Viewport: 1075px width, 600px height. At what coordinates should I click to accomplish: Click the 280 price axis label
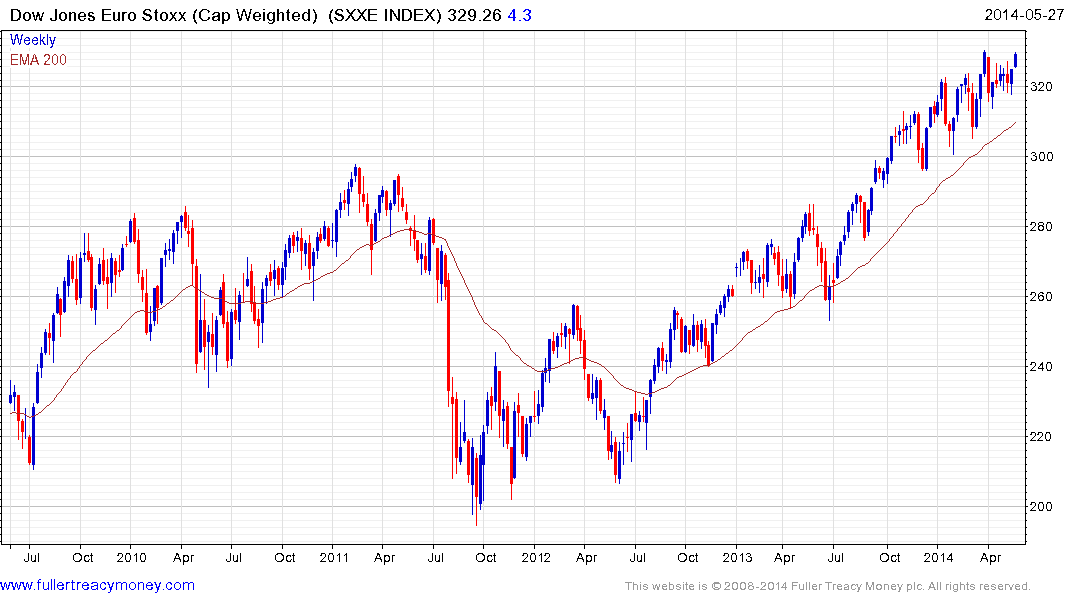[x=1041, y=226]
